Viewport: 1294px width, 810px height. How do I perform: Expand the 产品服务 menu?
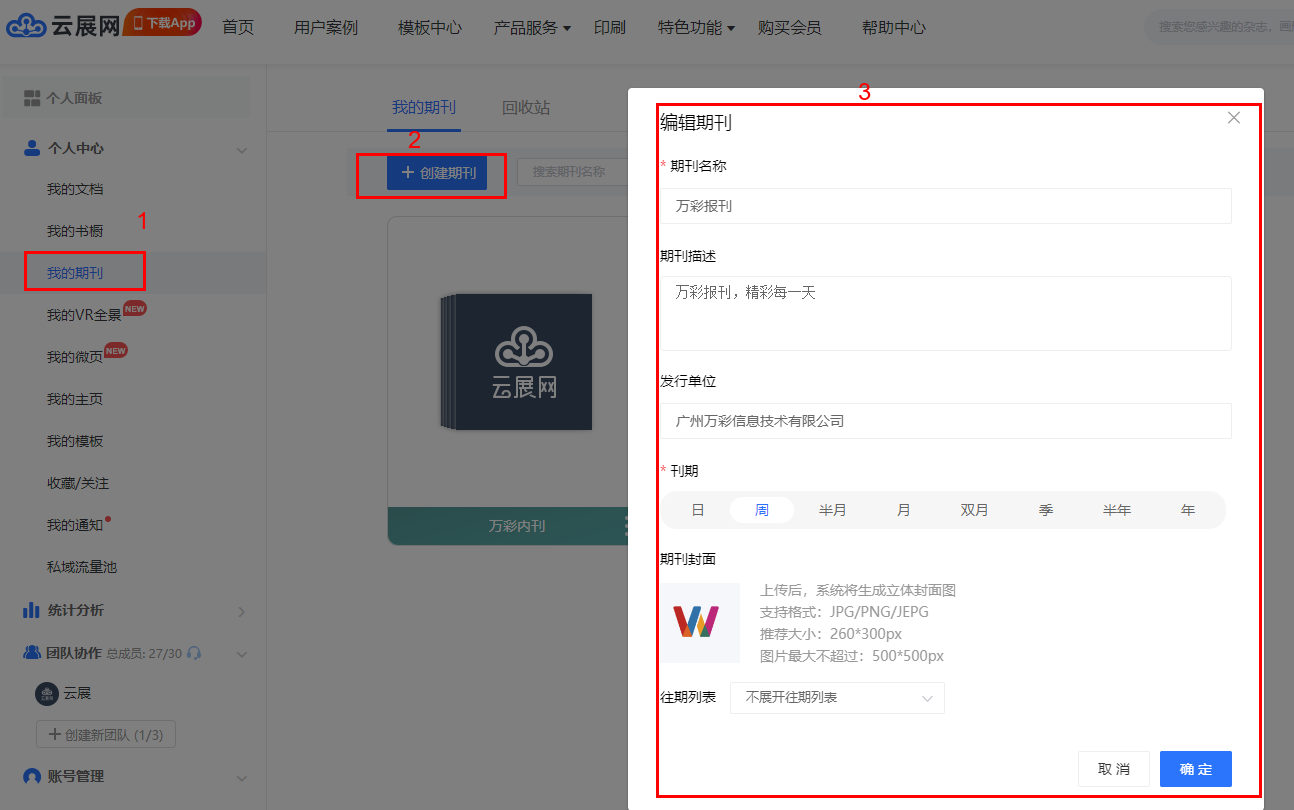[532, 28]
